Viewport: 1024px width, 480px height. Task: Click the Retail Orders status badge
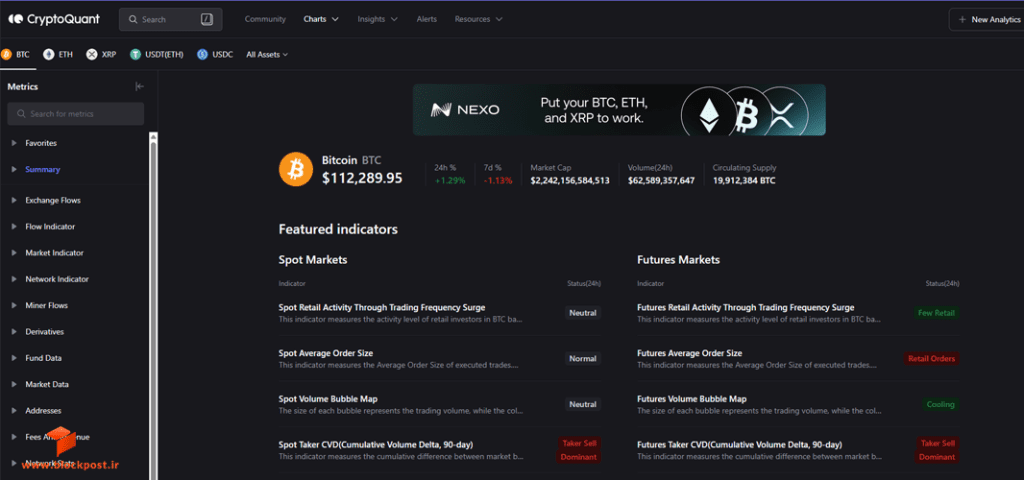pos(931,359)
